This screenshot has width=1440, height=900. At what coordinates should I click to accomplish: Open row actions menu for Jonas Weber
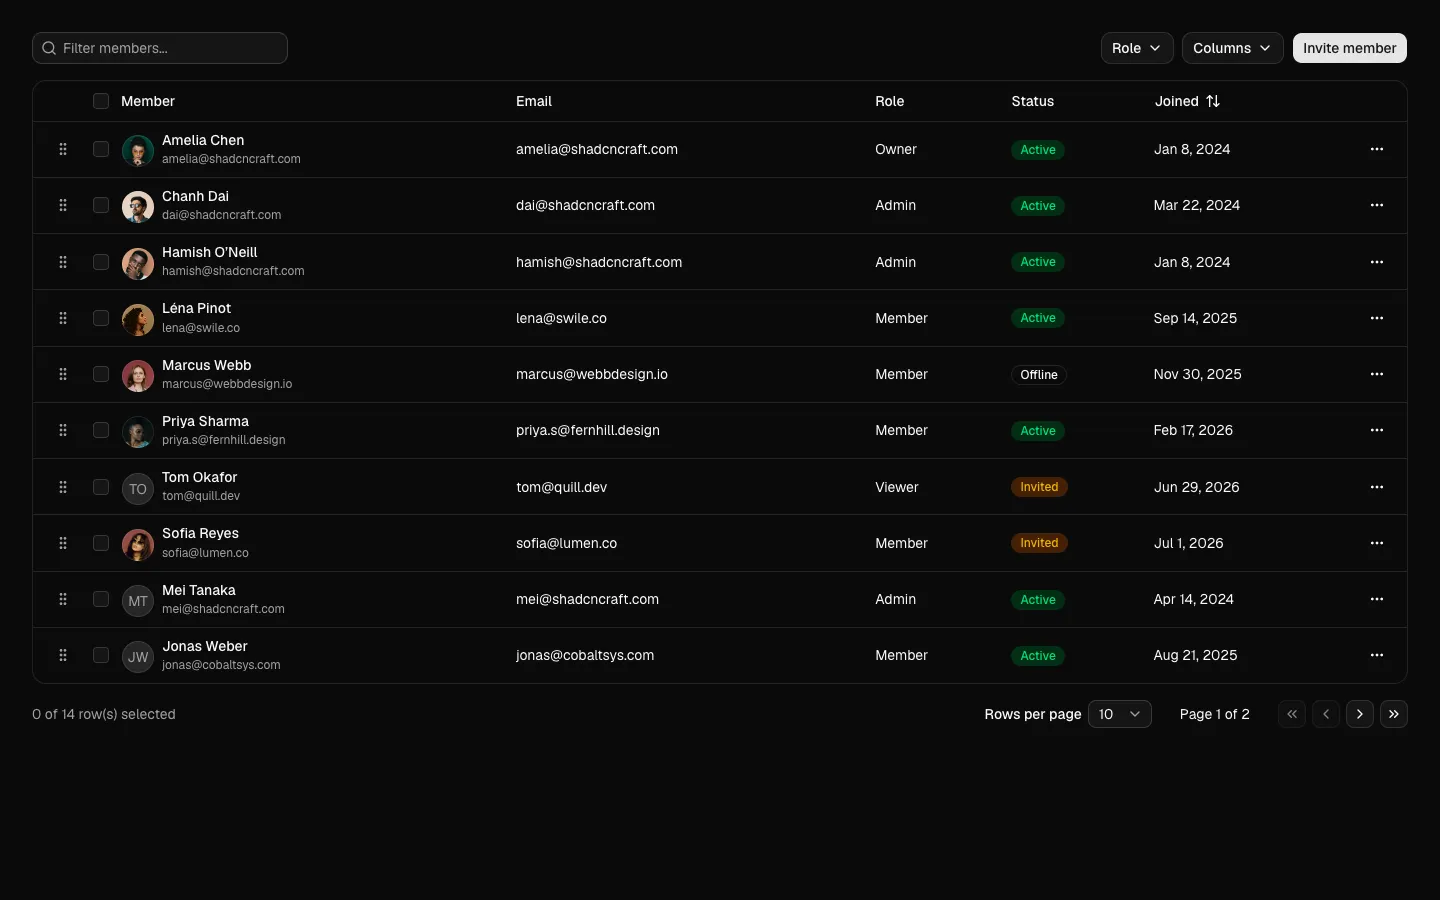click(1377, 655)
